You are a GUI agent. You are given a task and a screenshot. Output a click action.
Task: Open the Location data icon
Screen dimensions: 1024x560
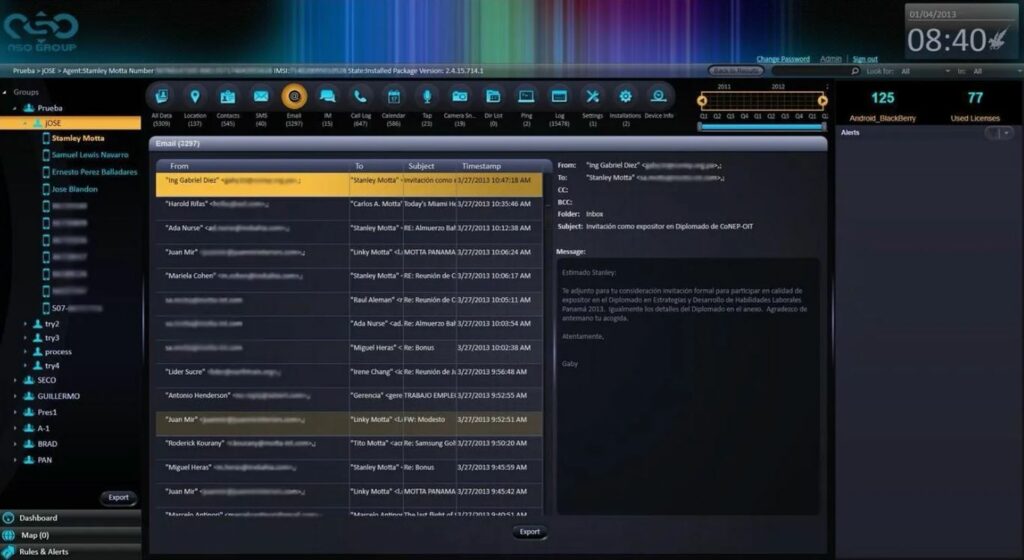point(195,97)
